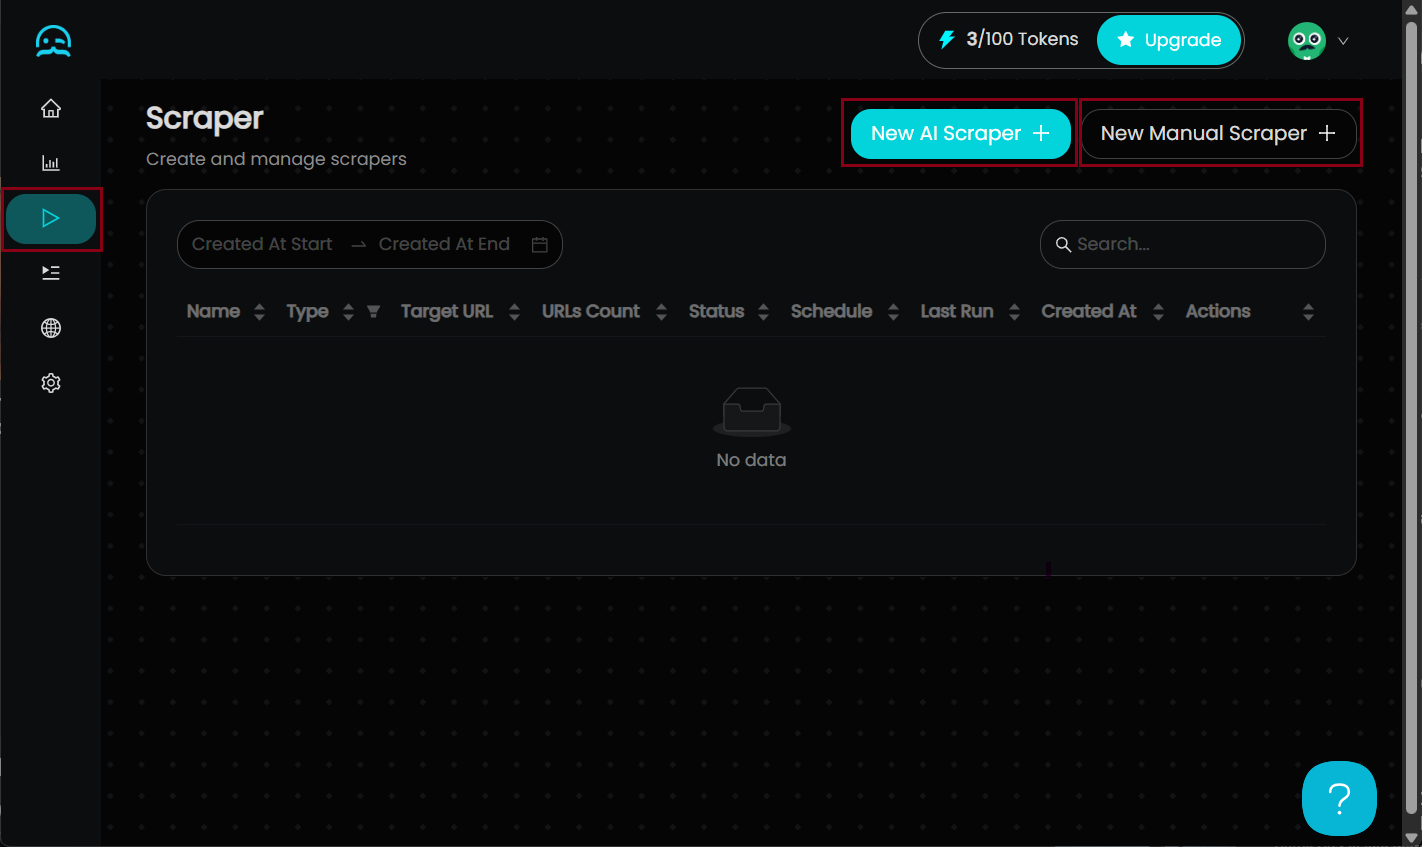Open Settings via the gear icon

point(51,382)
